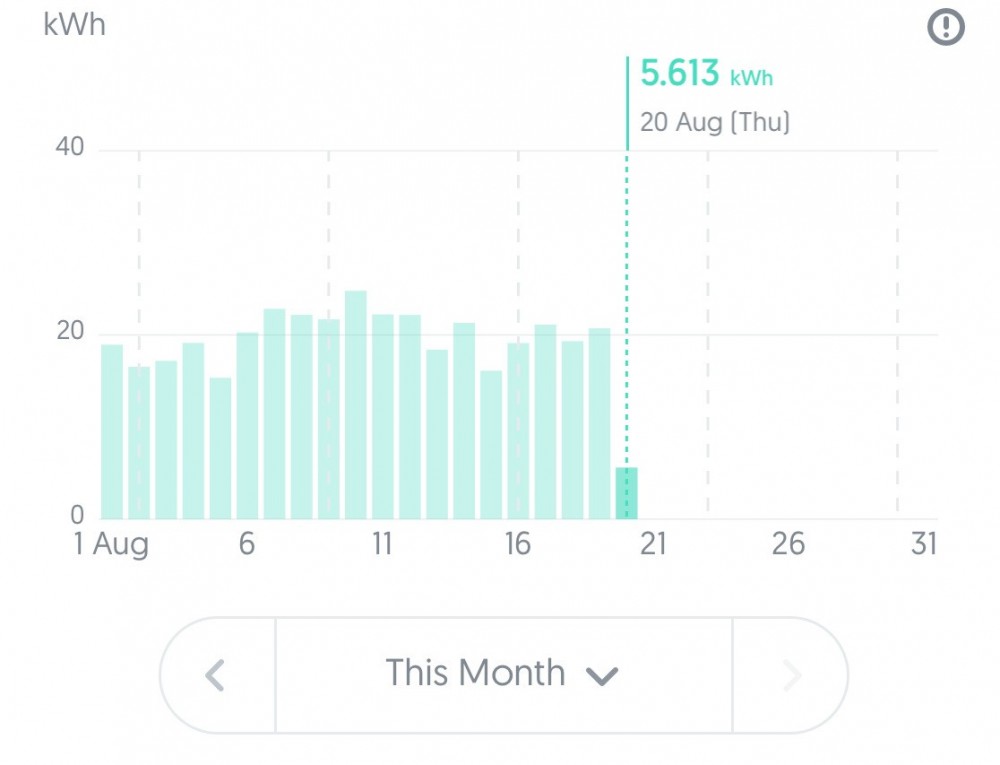1000x765 pixels.
Task: Select the tallest bar on 10 Aug
Action: [355, 405]
